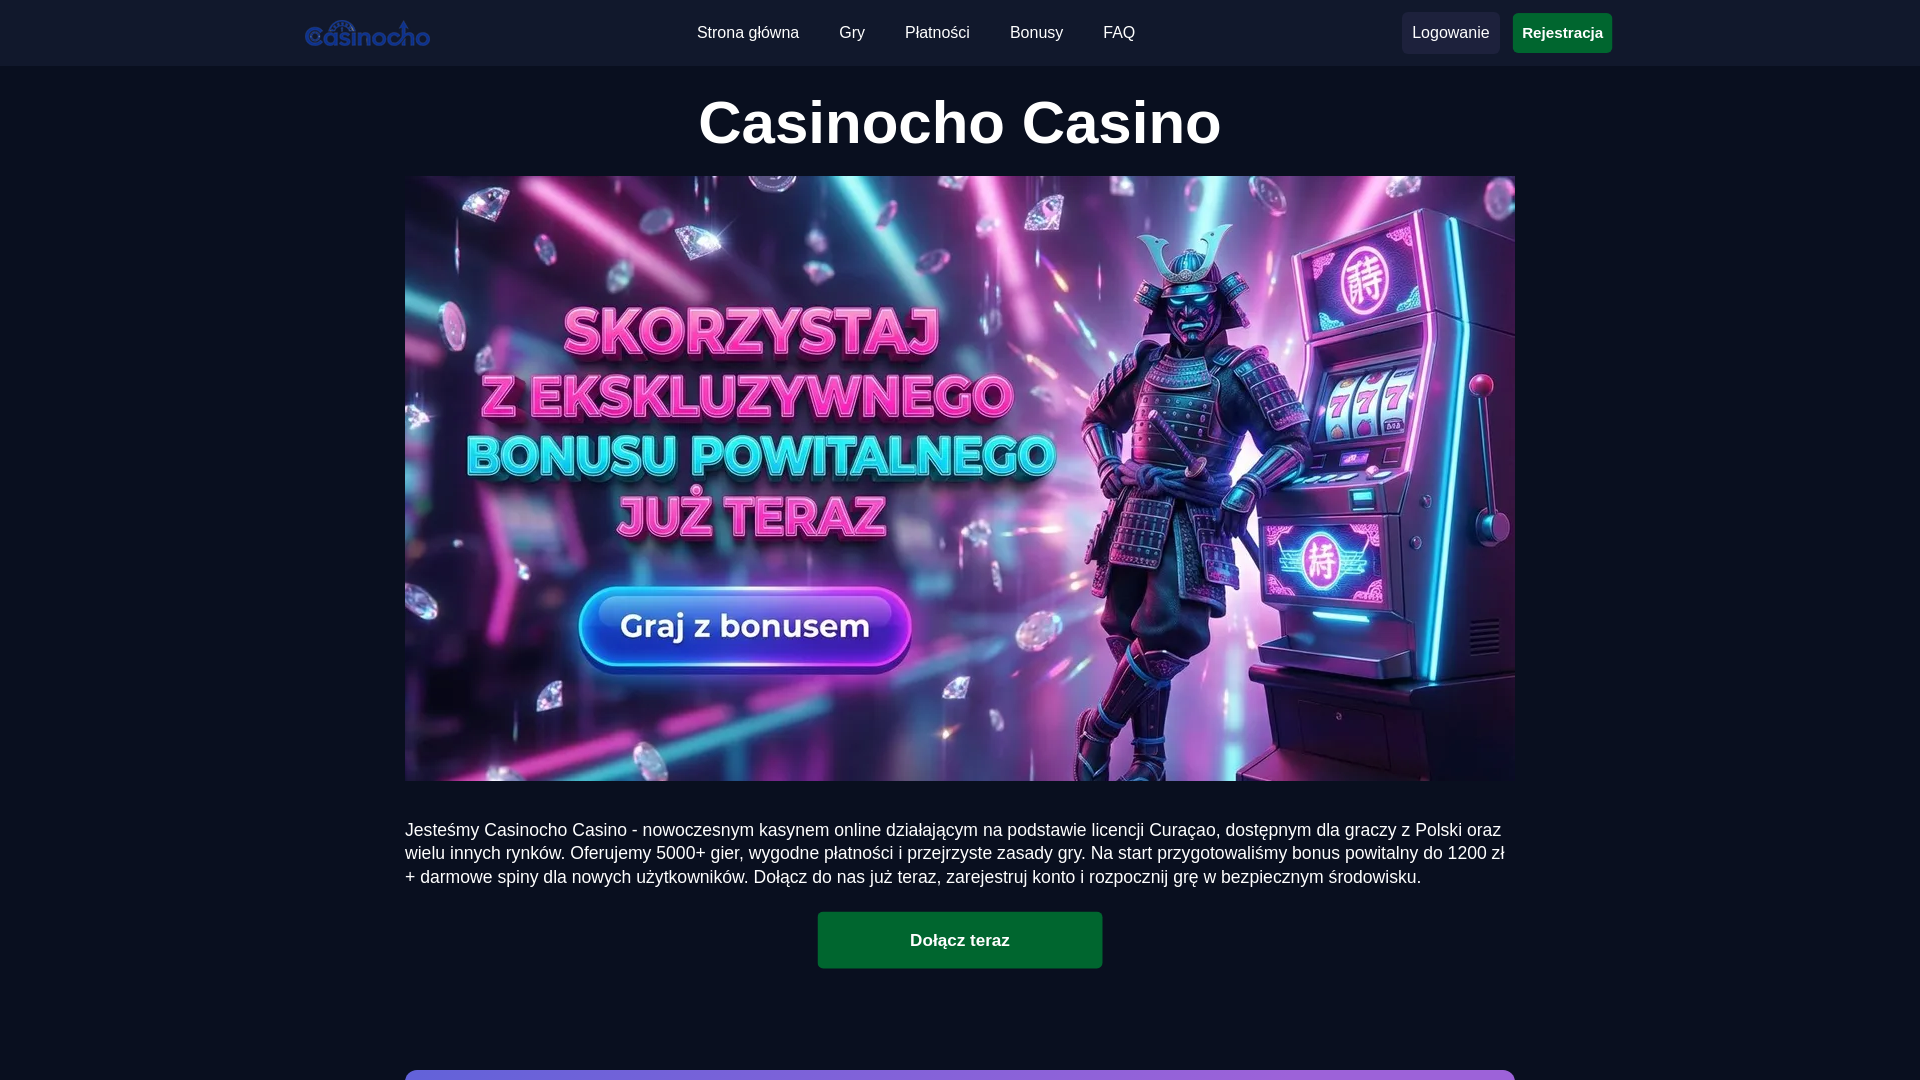The height and width of the screenshot is (1080, 1920).
Task: Open the FAQ link
Action: pyautogui.click(x=1119, y=33)
